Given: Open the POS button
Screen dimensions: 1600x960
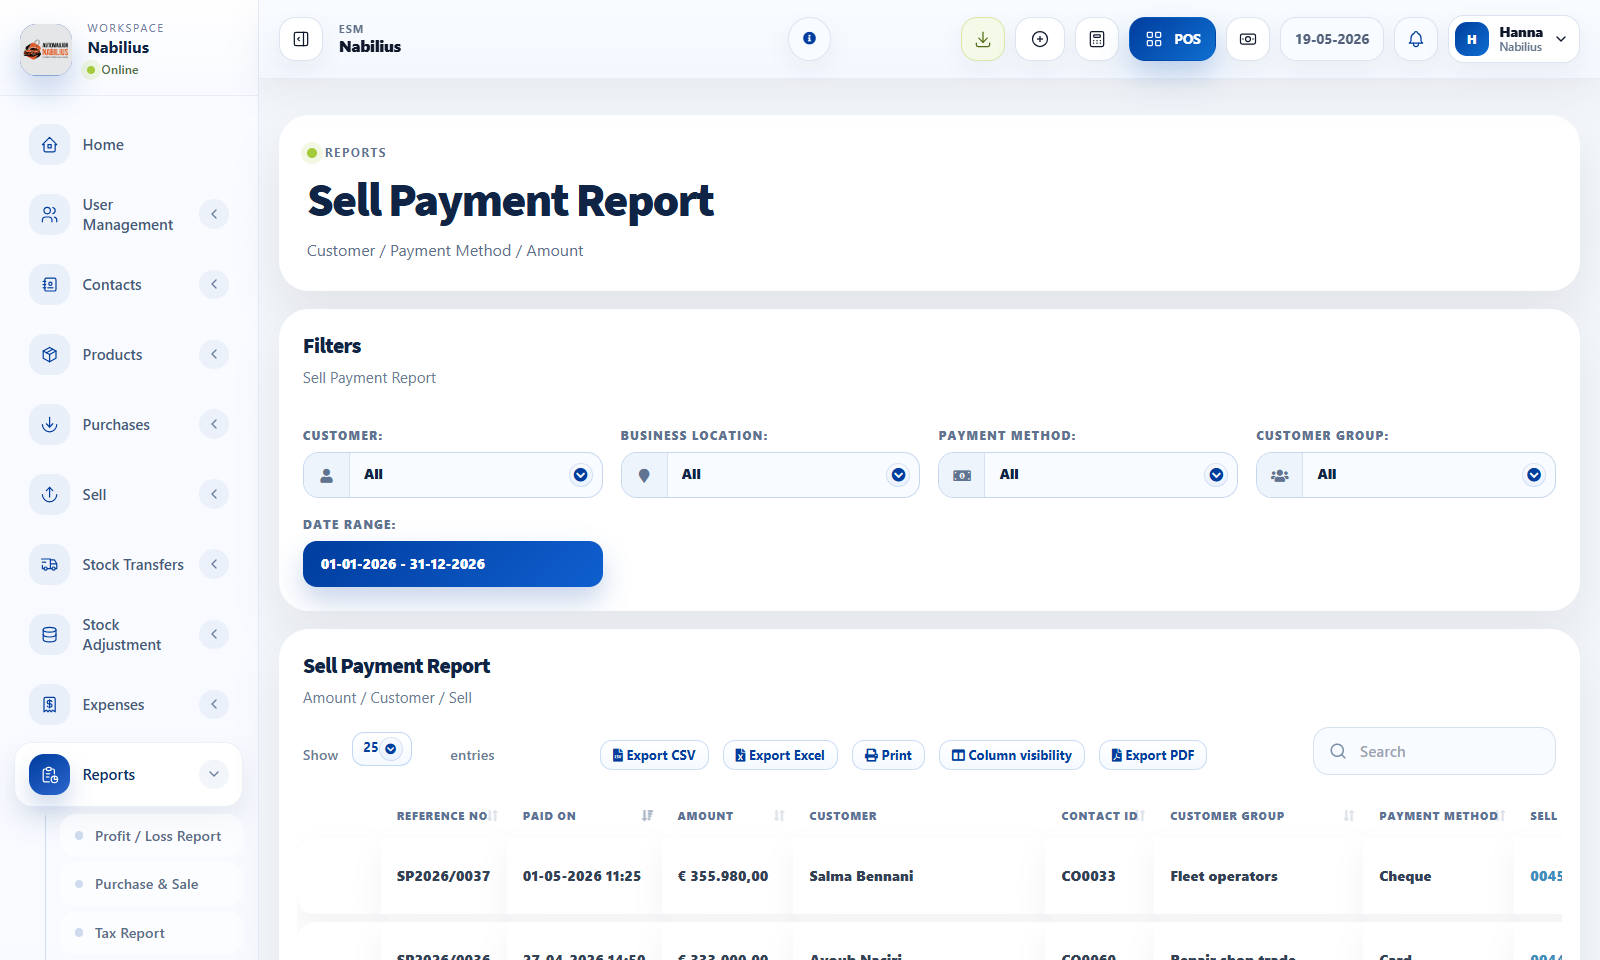Looking at the screenshot, I should coord(1172,39).
